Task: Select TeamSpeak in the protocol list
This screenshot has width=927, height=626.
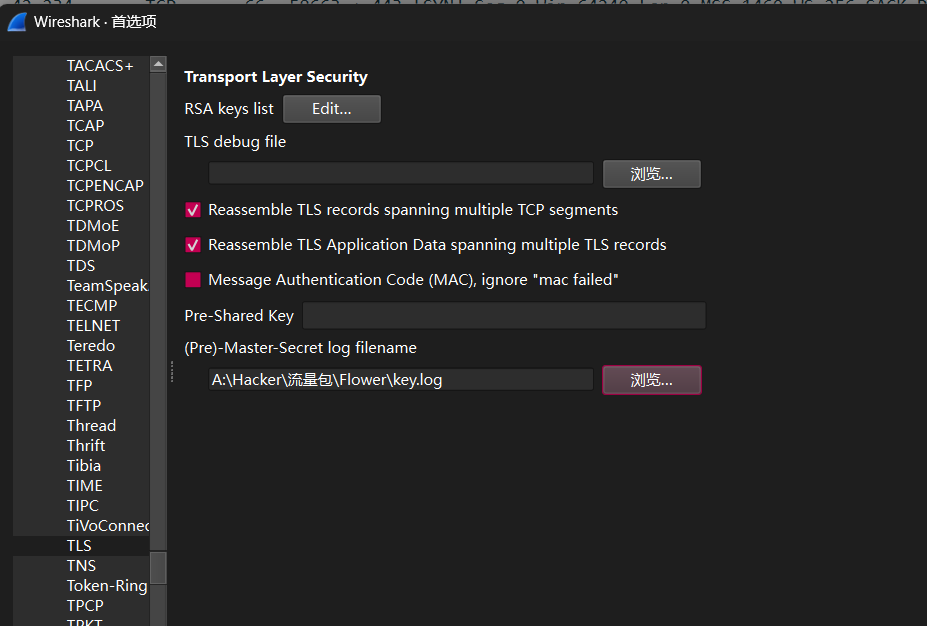Action: 108,286
